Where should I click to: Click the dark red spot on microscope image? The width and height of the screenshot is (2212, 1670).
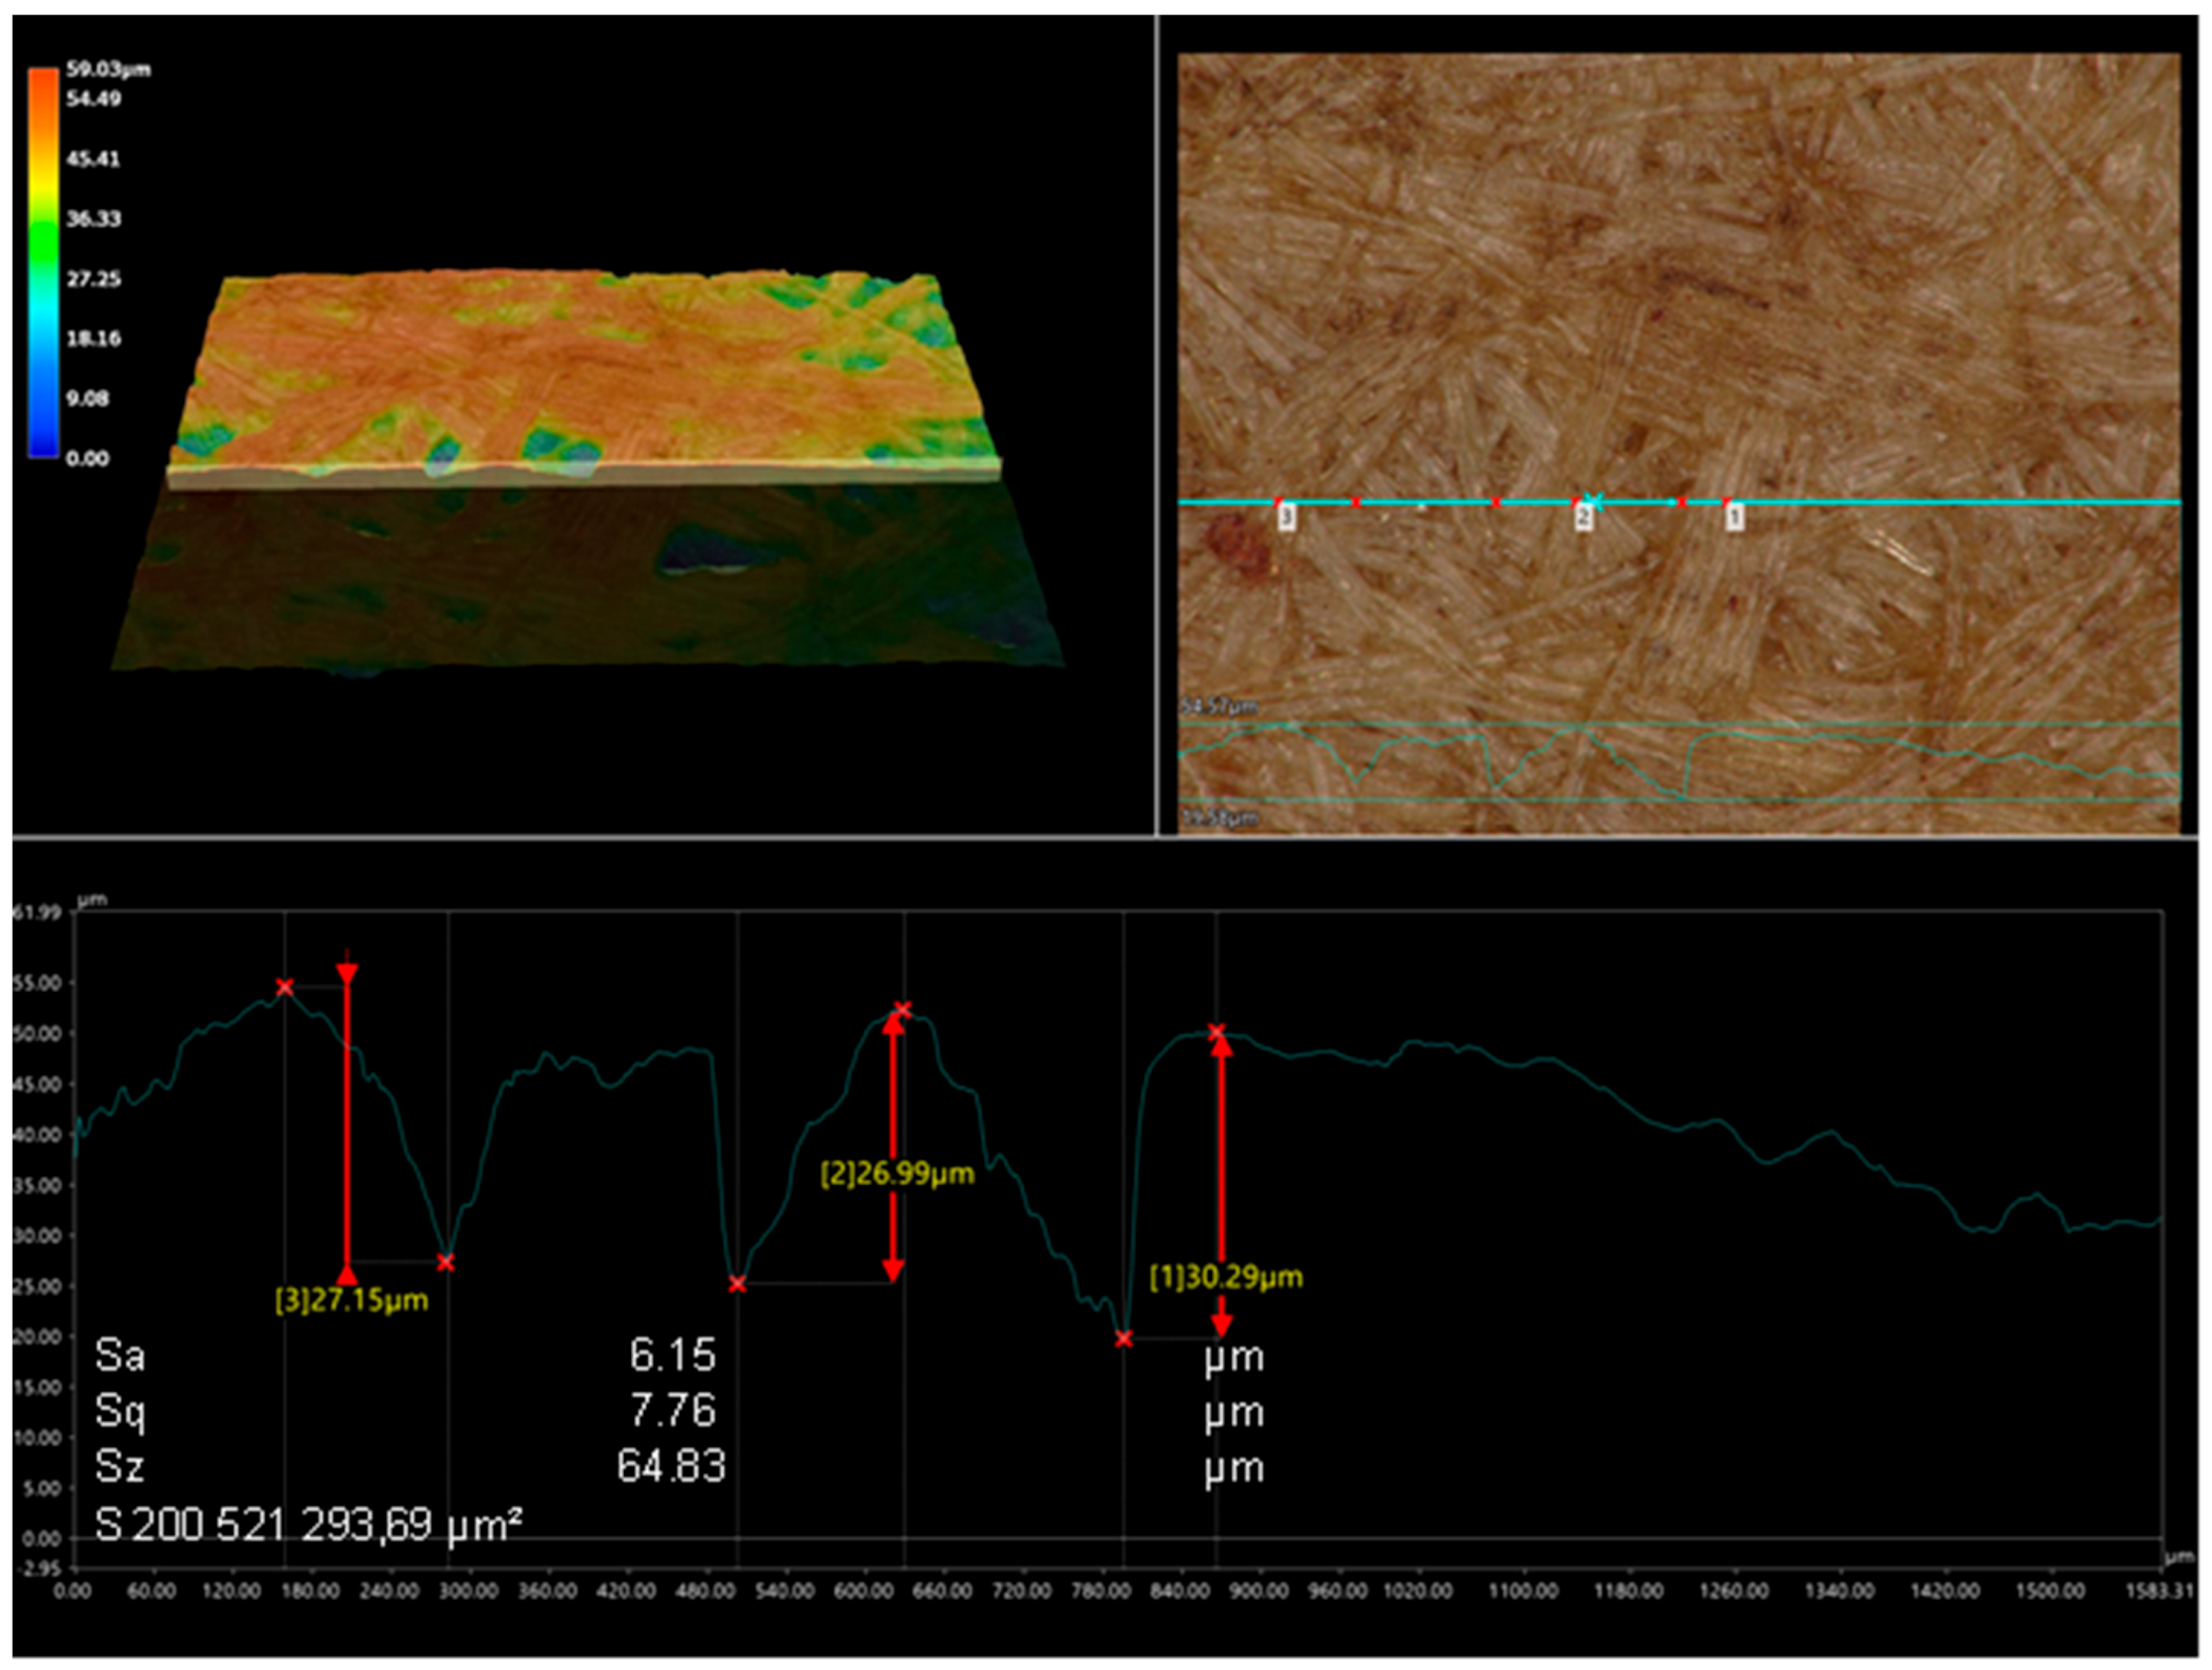pos(1238,546)
